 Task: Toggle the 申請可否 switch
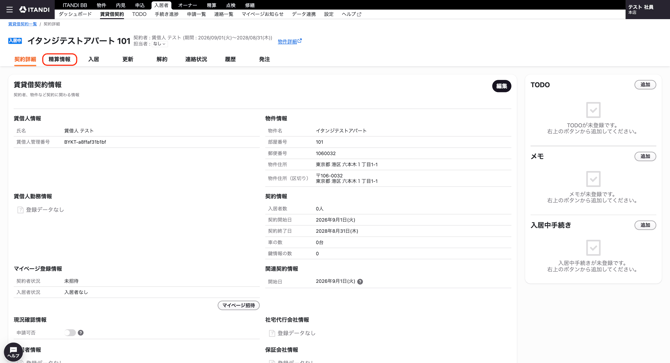point(70,333)
